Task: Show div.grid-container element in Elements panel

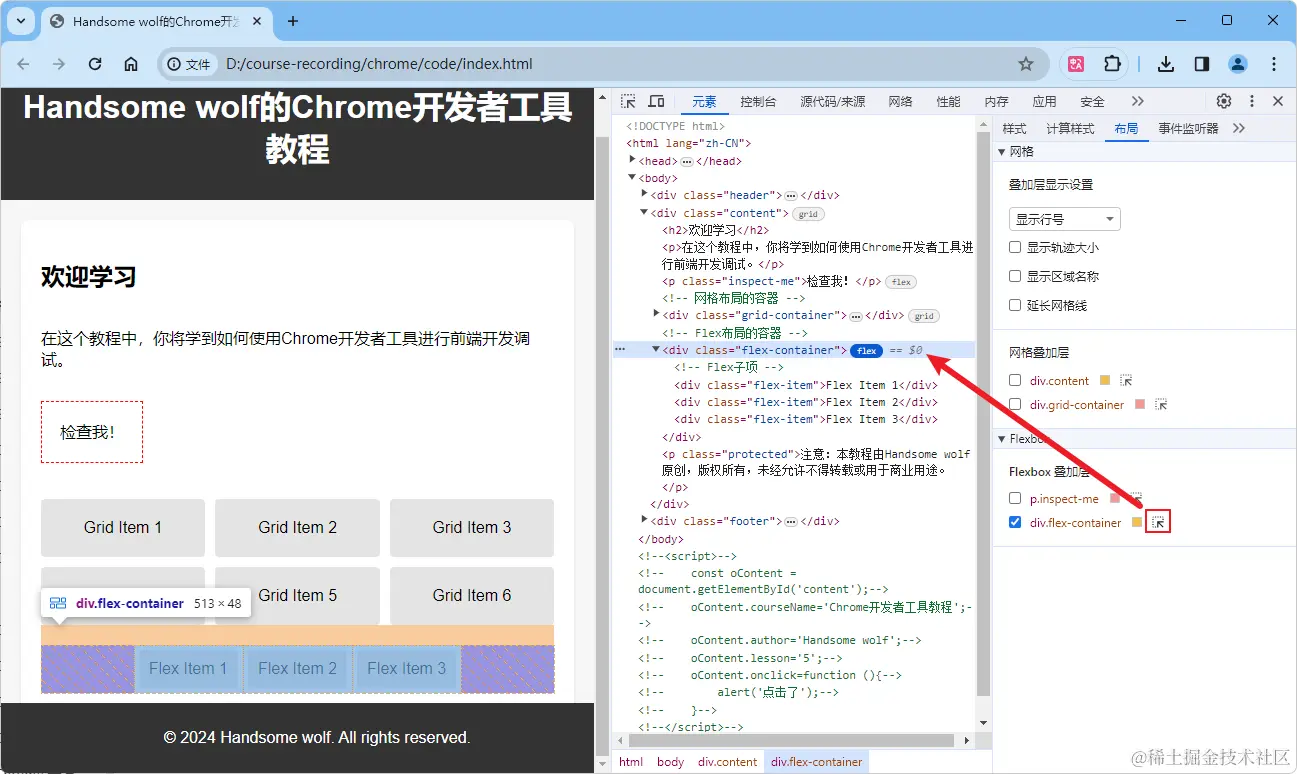Action: (x=1161, y=405)
